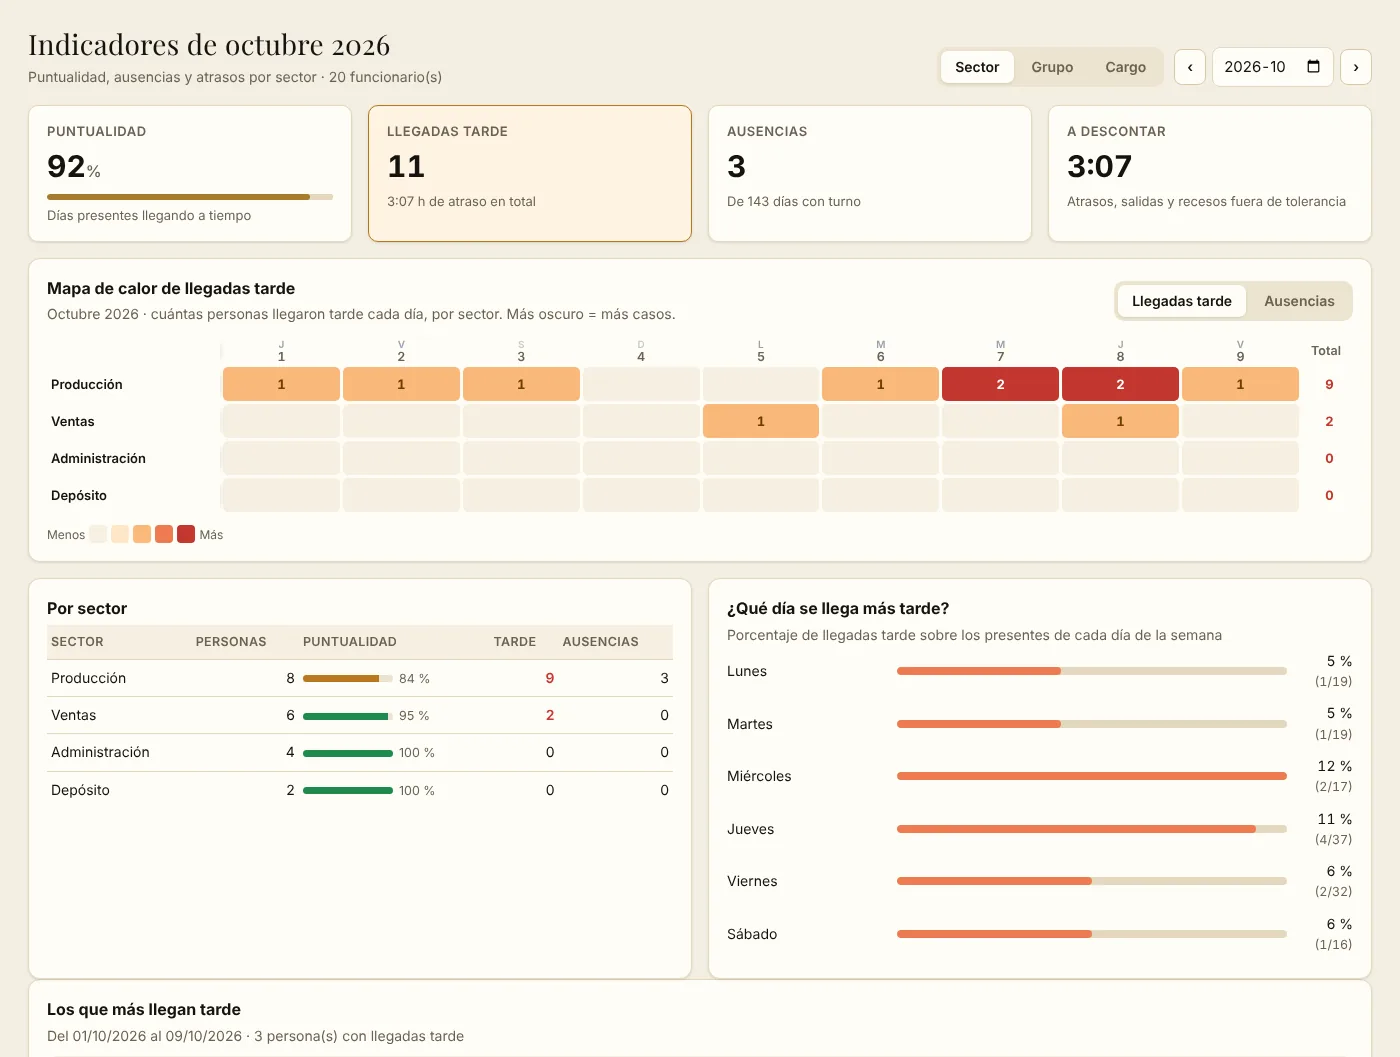The image size is (1400, 1057).
Task: Show Ausencias heatmap
Action: point(1299,301)
